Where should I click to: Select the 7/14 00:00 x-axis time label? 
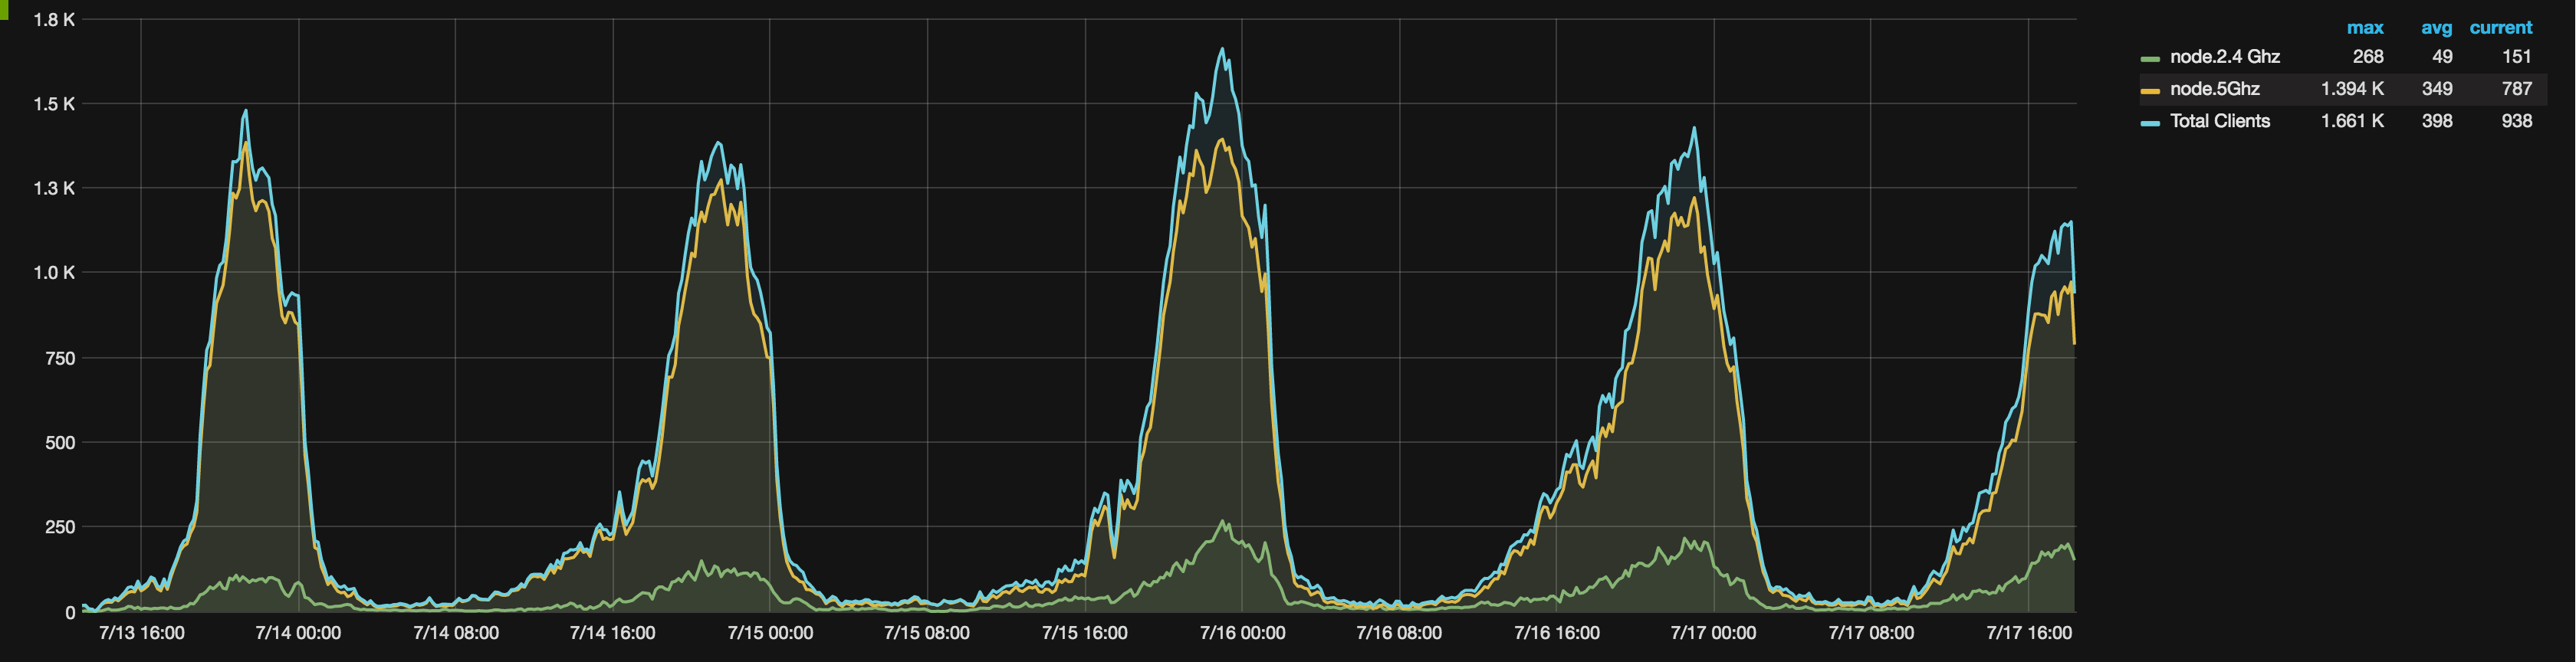click(298, 633)
